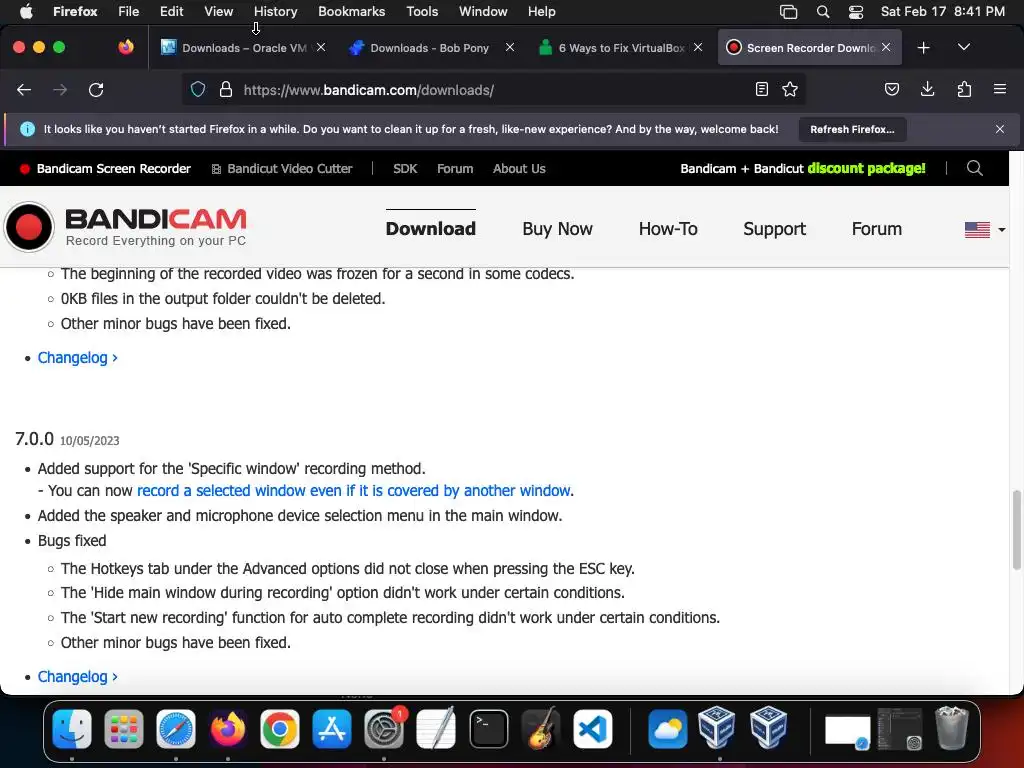1024x768 pixels.
Task: Open the About Us link
Action: [x=519, y=168]
